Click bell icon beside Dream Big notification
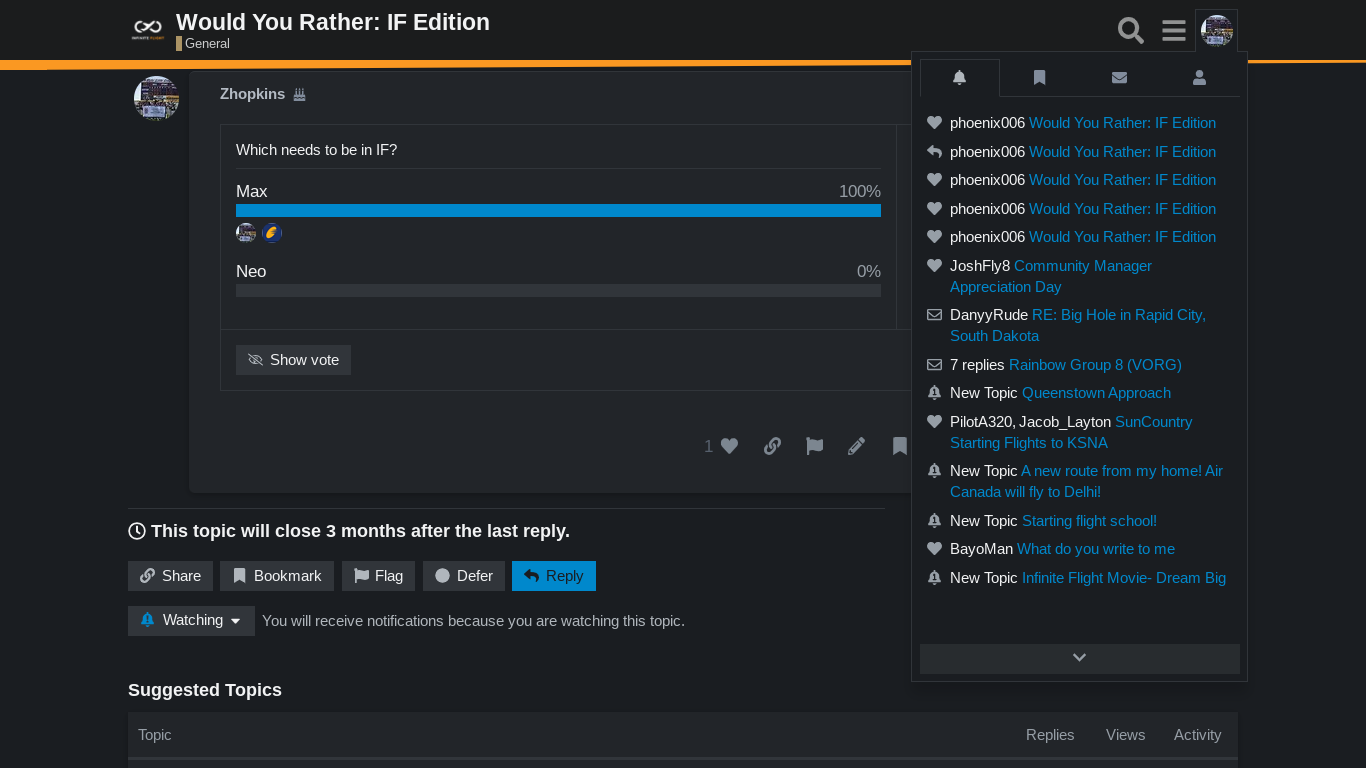Image resolution: width=1366 pixels, height=768 pixels. pos(934,578)
